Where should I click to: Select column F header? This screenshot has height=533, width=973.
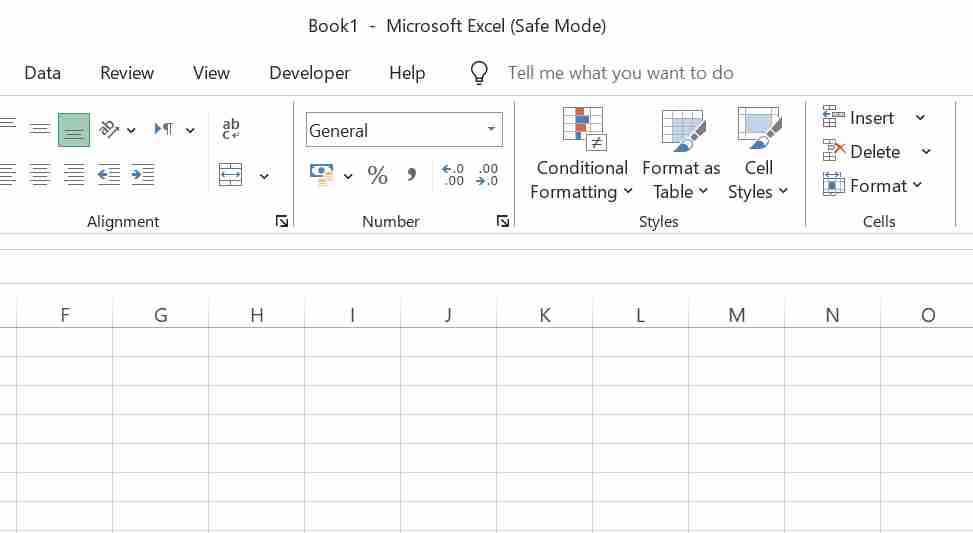(x=65, y=315)
